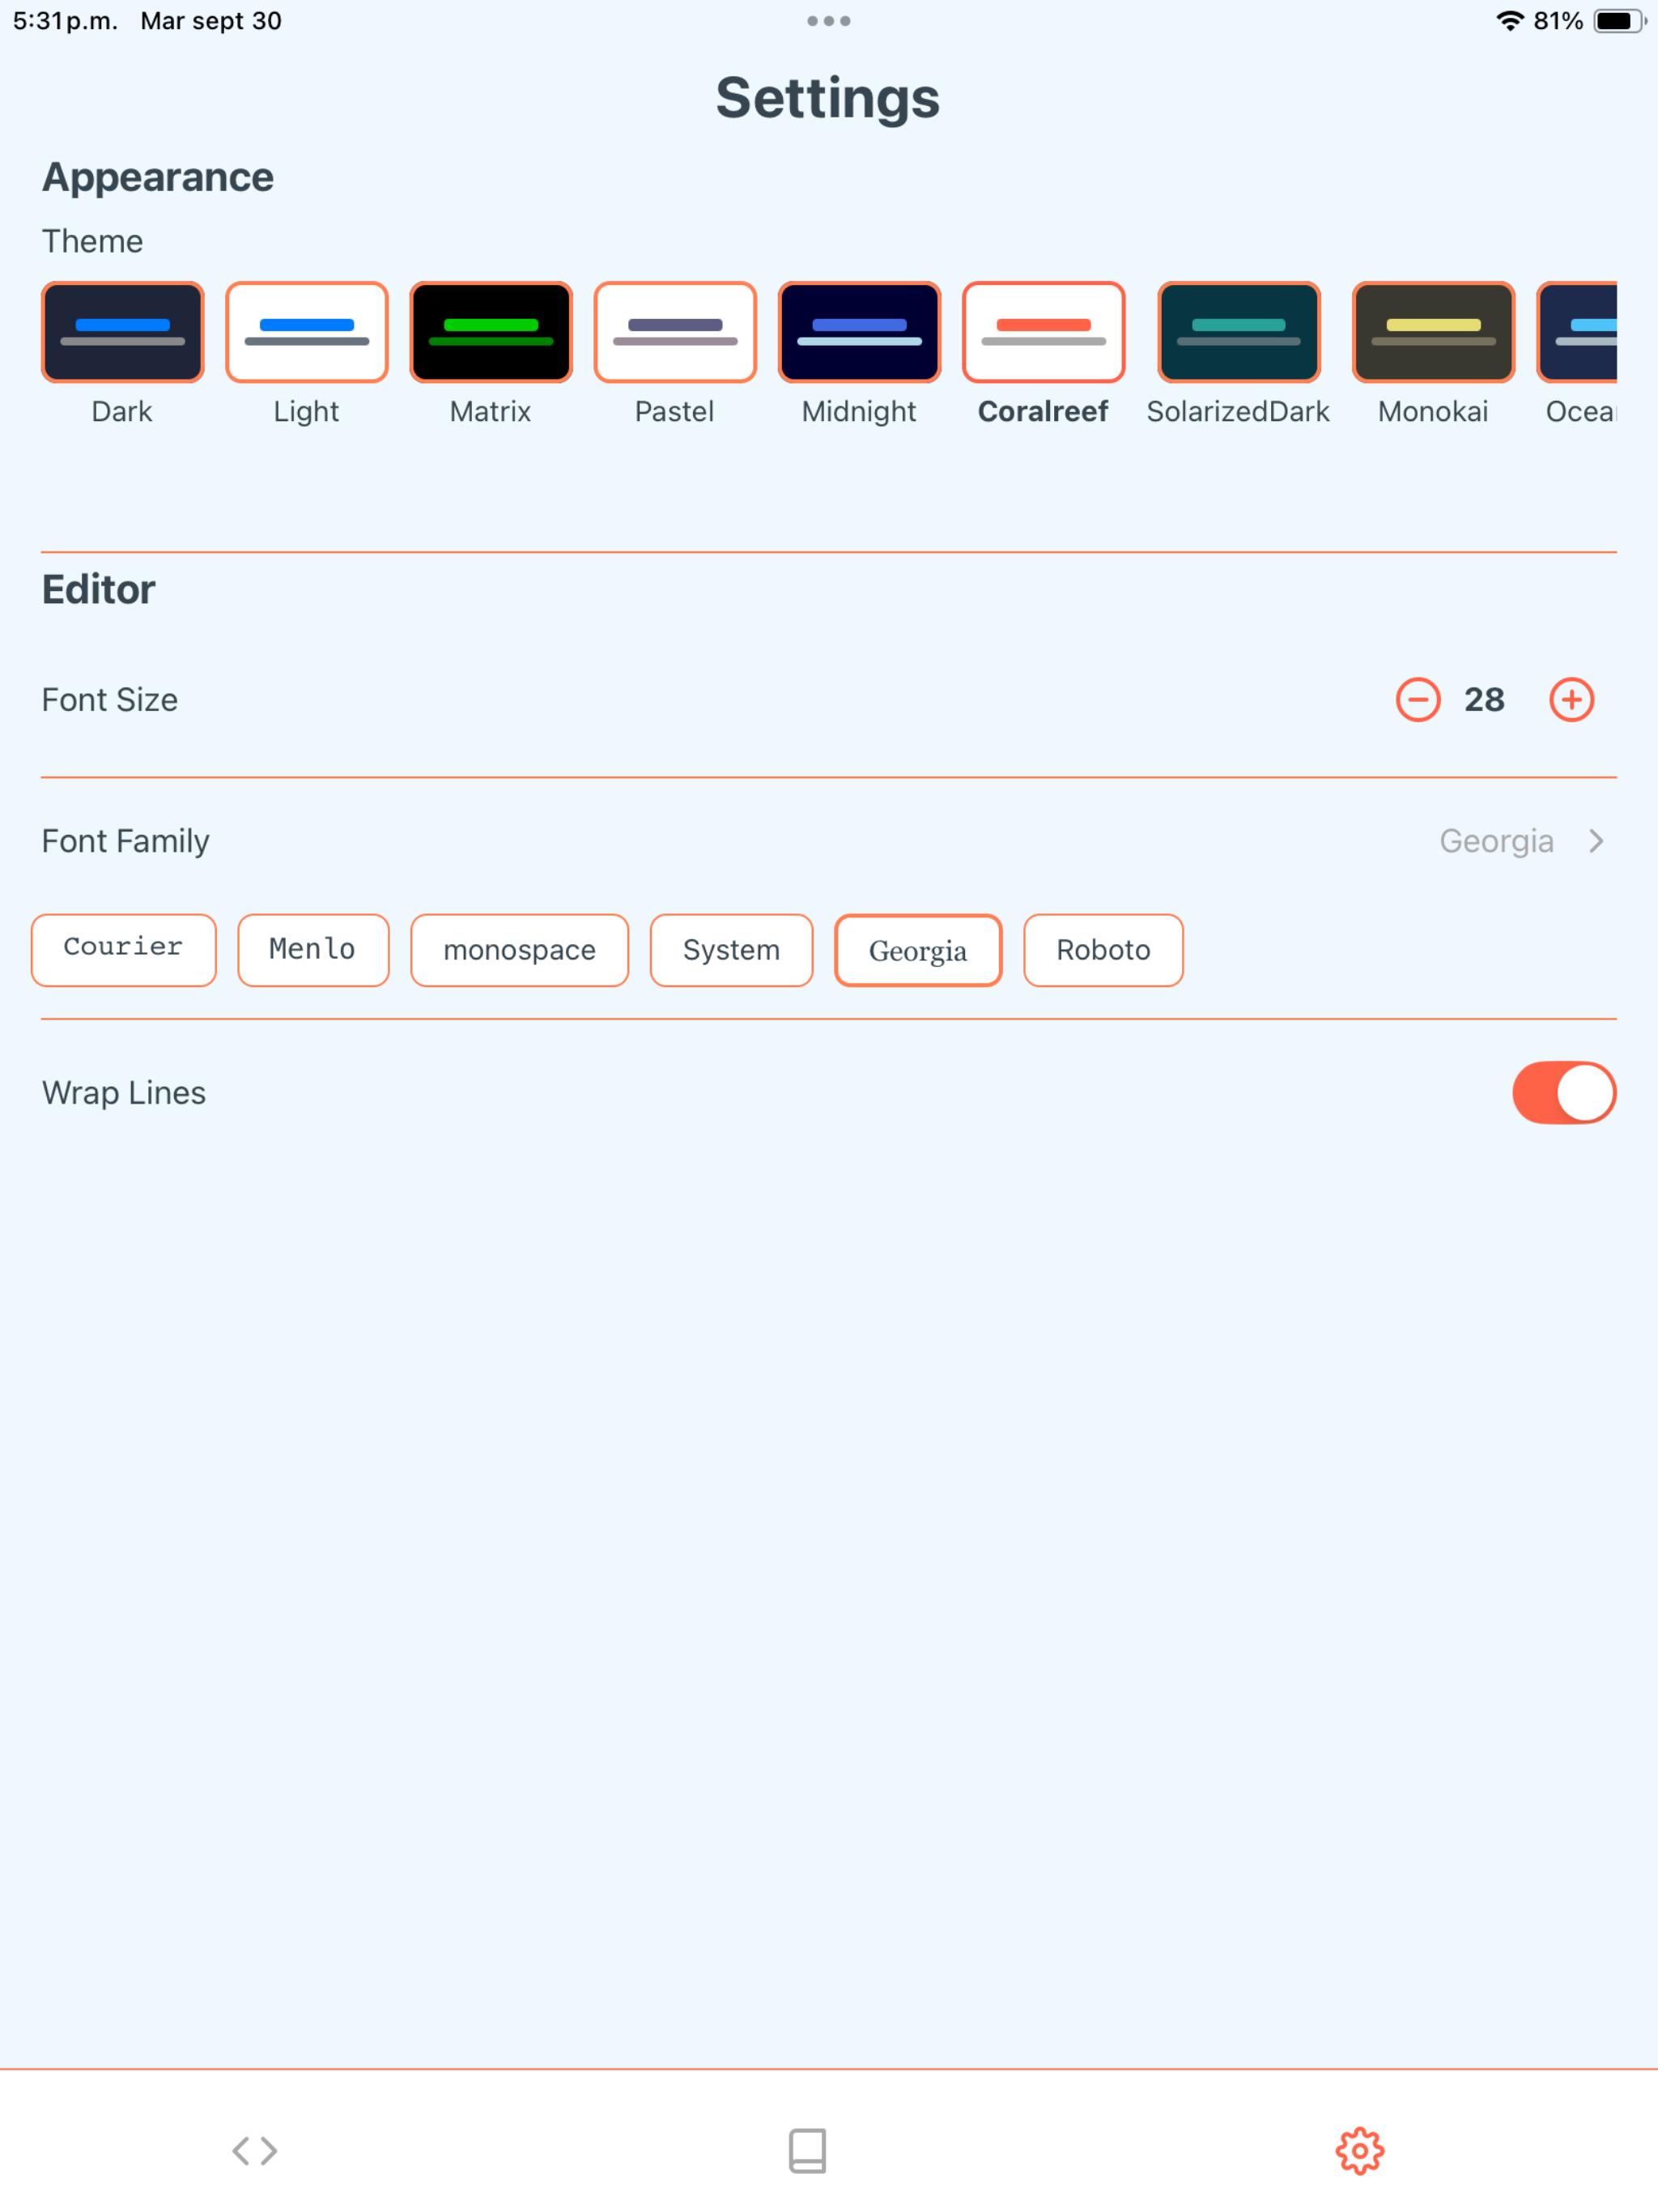Open the code editor tab
The height and width of the screenshot is (2212, 1658).
point(255,2150)
